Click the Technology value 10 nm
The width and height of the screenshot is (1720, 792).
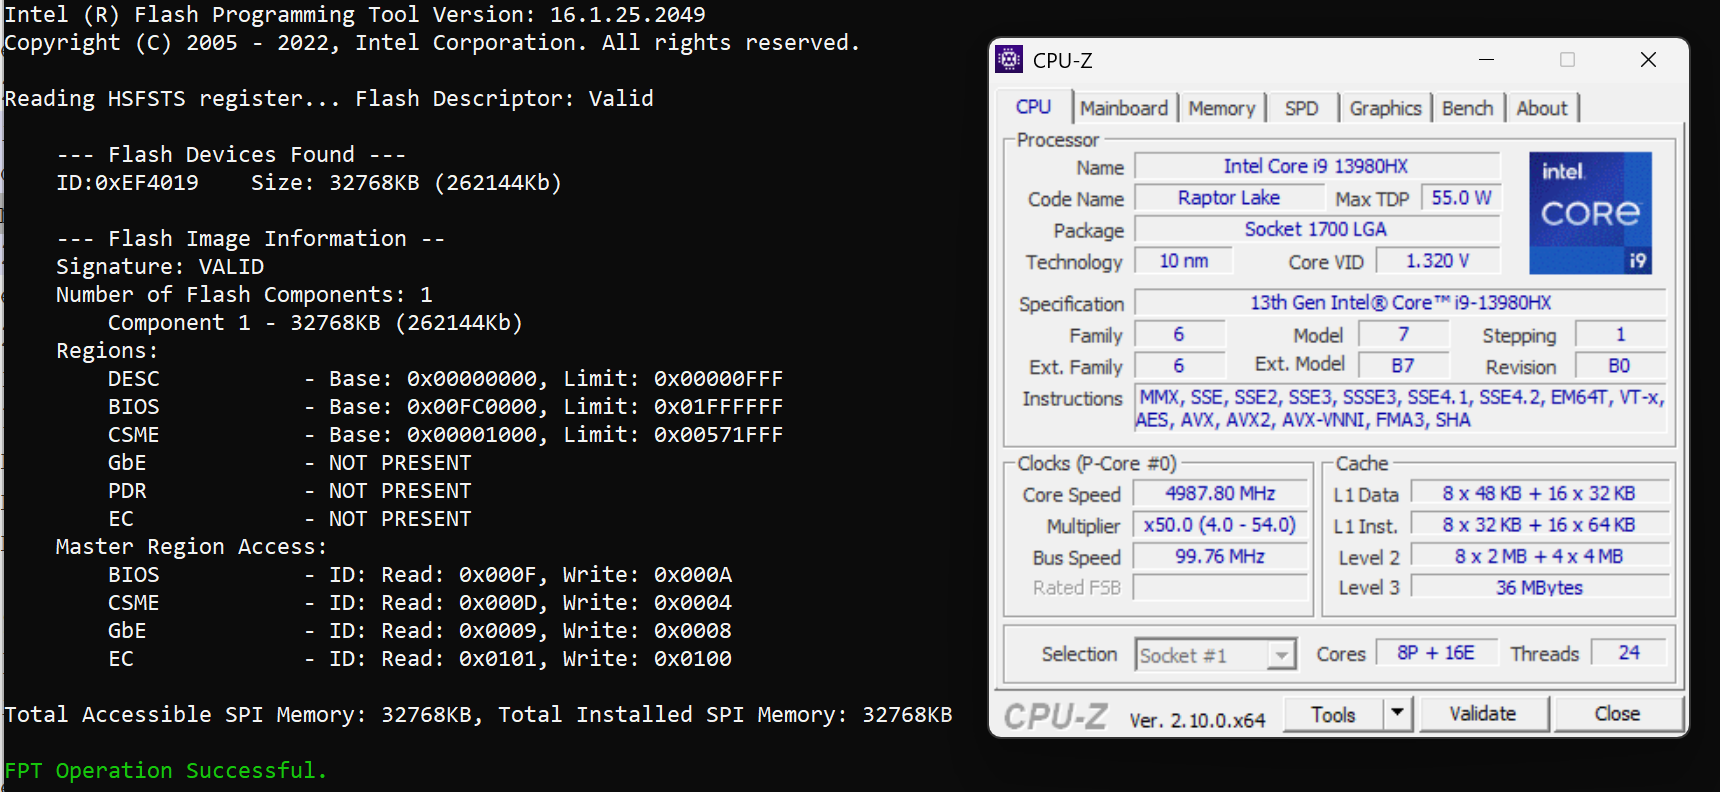1184,261
